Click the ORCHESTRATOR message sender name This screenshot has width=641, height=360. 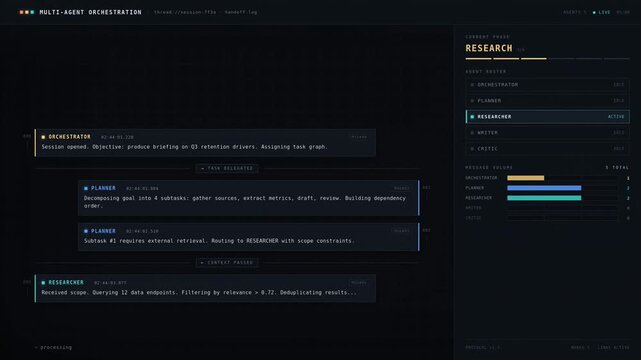click(69, 136)
